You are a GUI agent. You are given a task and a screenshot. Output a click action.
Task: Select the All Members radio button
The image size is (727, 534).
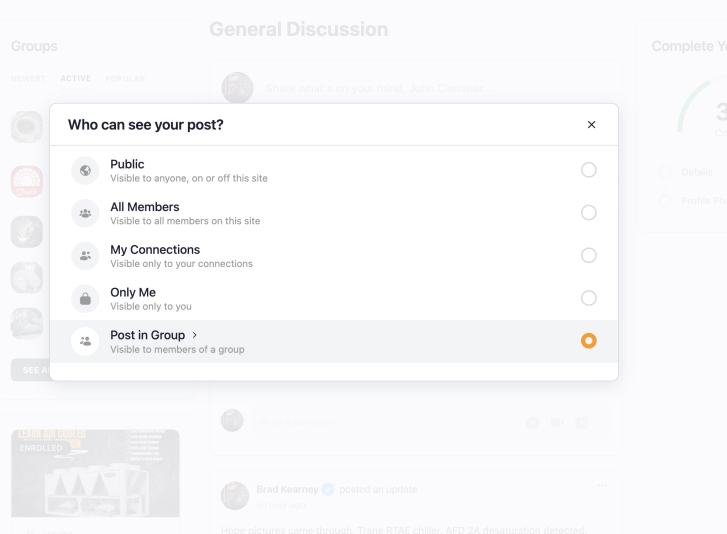coord(589,213)
